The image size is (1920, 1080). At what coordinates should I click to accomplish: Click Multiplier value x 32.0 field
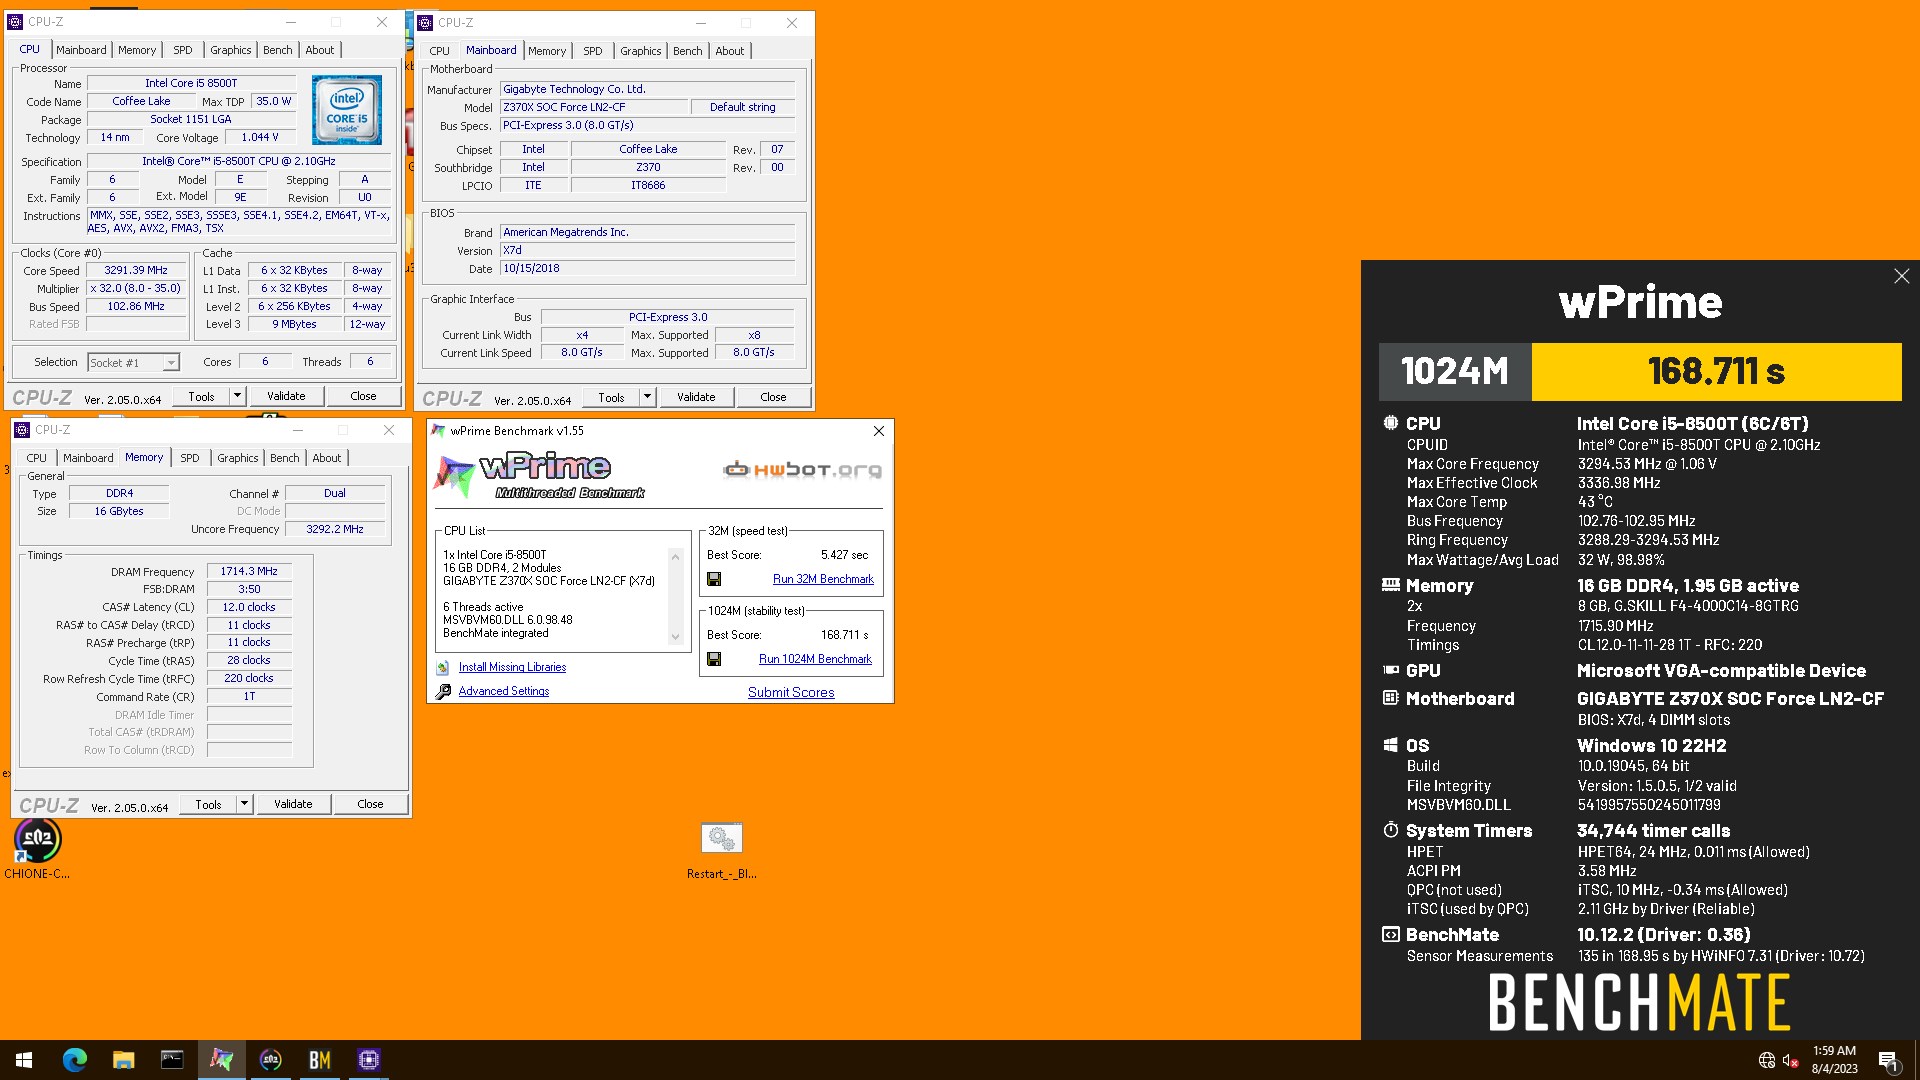[136, 288]
